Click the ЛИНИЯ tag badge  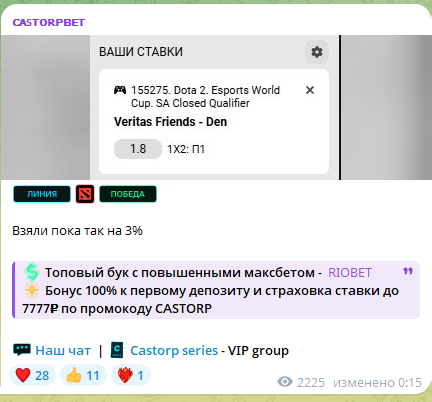pyautogui.click(x=42, y=194)
